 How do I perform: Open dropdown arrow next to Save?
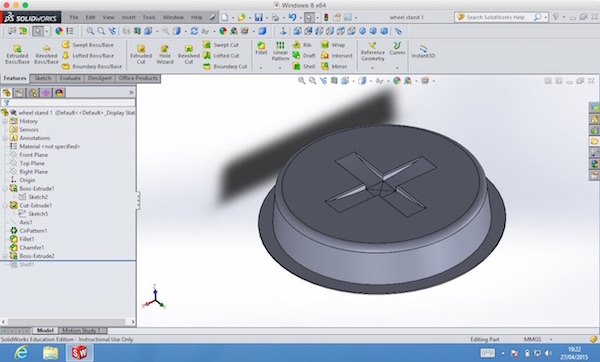click(x=267, y=18)
